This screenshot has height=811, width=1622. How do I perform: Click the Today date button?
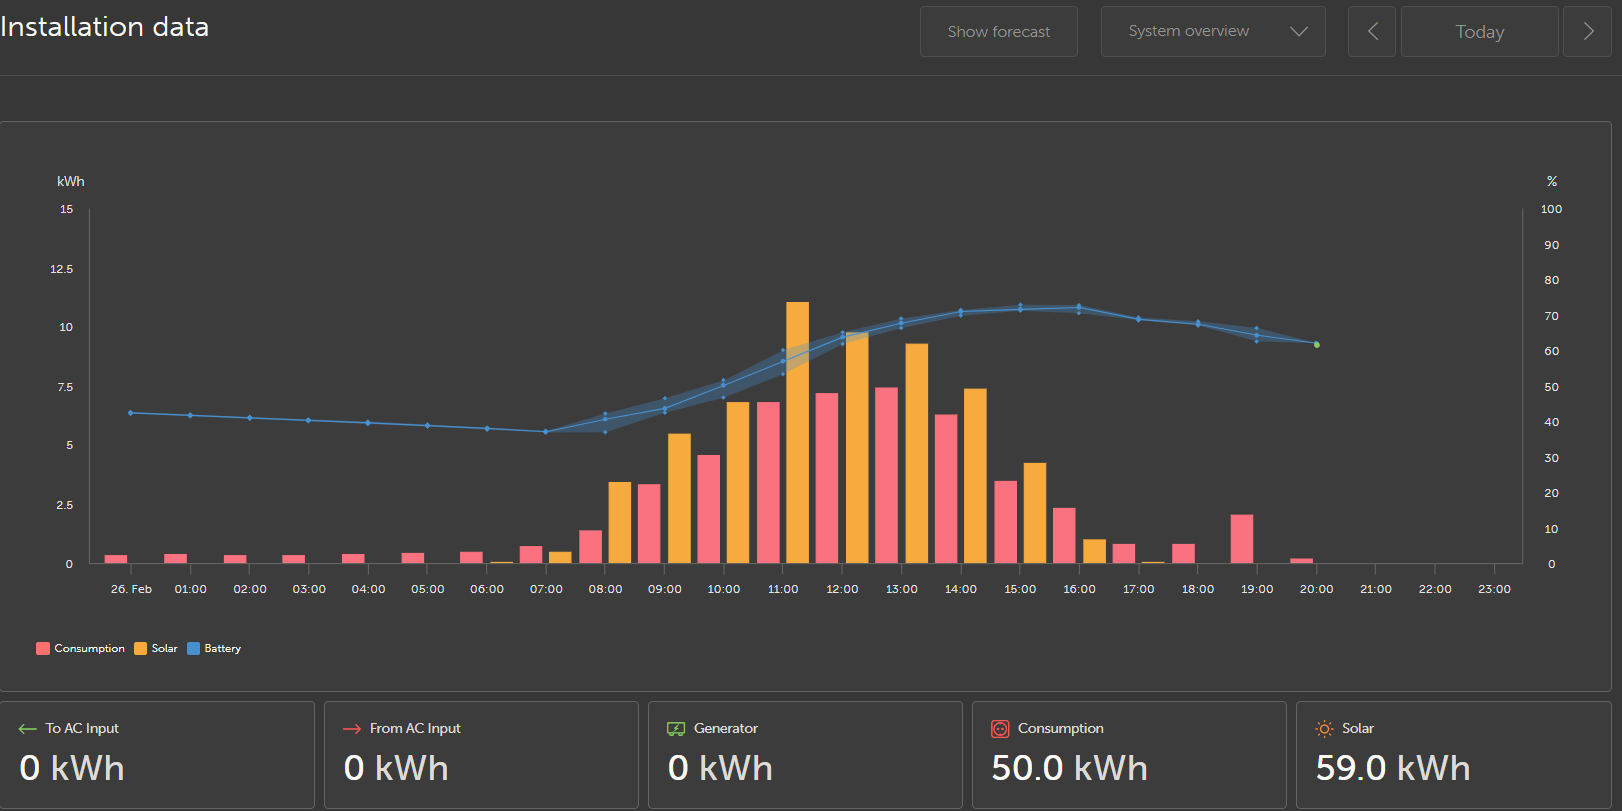pyautogui.click(x=1480, y=31)
